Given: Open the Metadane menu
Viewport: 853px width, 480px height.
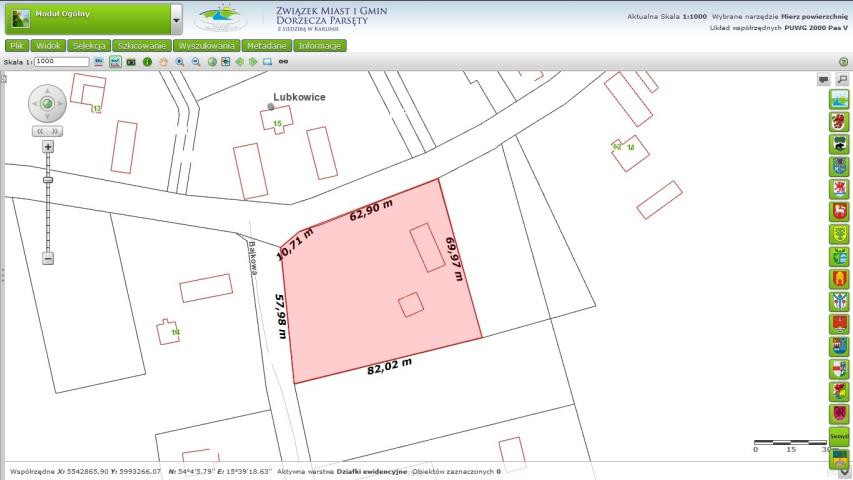Looking at the screenshot, I should point(267,46).
